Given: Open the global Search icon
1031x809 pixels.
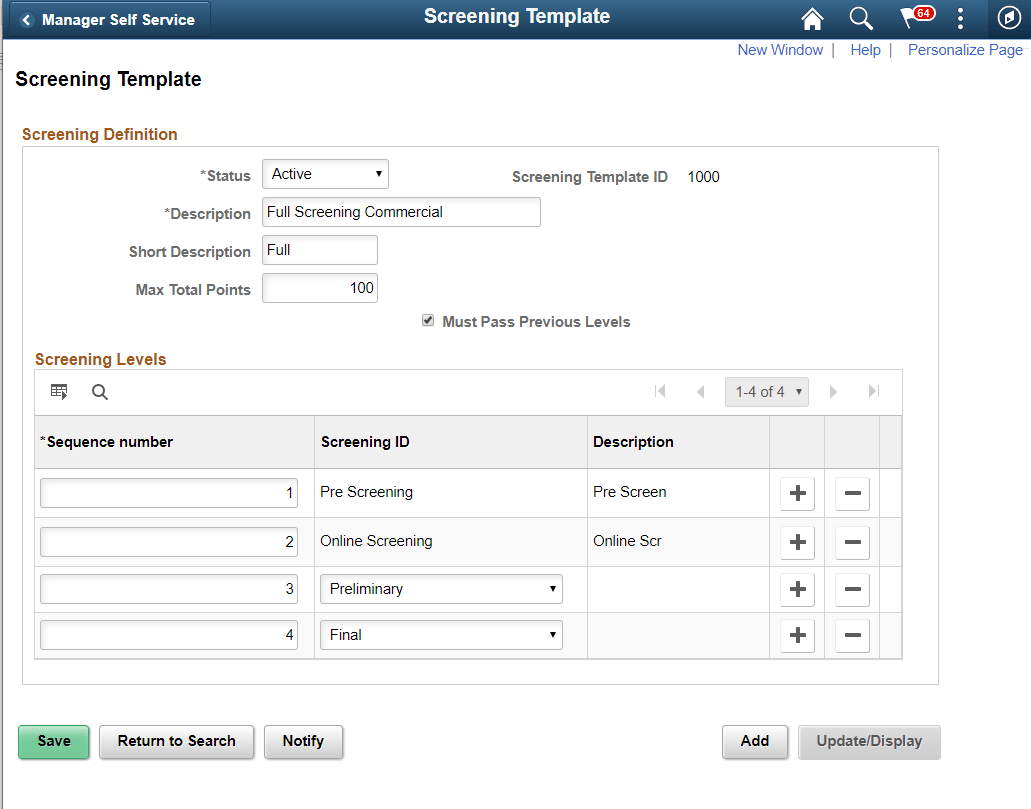Looking at the screenshot, I should 861,18.
